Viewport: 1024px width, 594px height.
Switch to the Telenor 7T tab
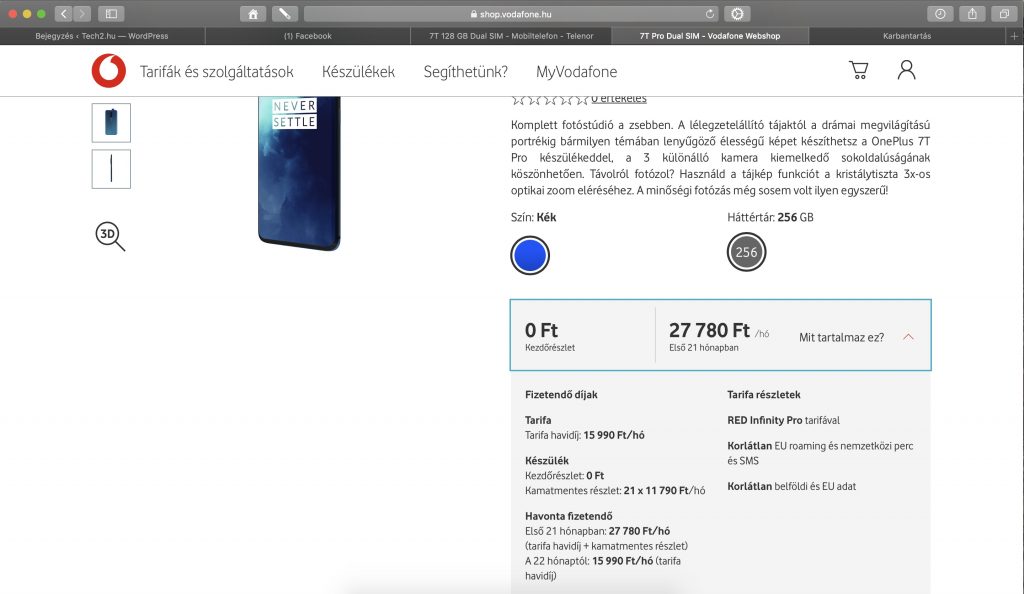[511, 36]
